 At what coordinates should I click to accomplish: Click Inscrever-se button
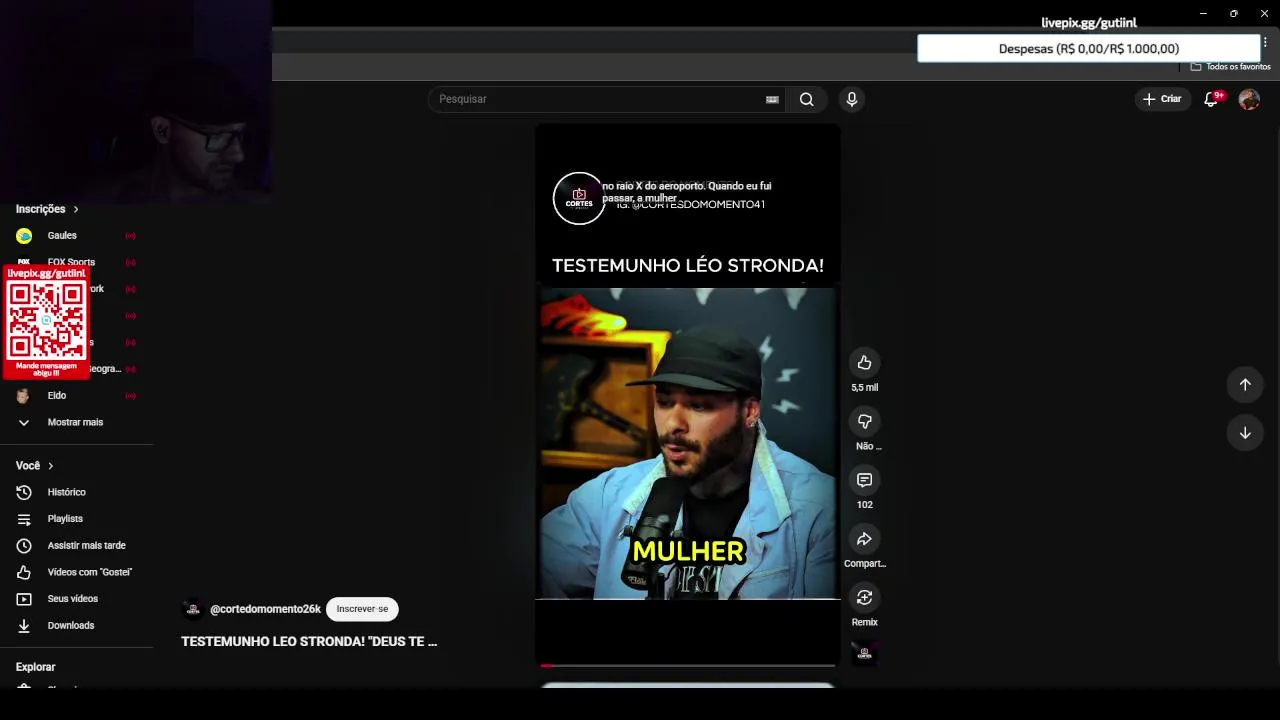tap(362, 609)
